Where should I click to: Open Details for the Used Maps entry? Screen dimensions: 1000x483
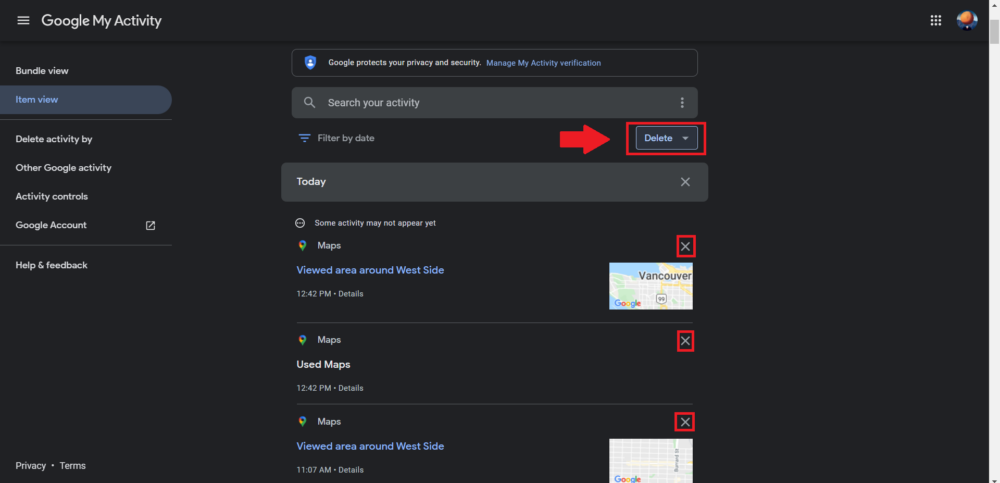pos(351,388)
